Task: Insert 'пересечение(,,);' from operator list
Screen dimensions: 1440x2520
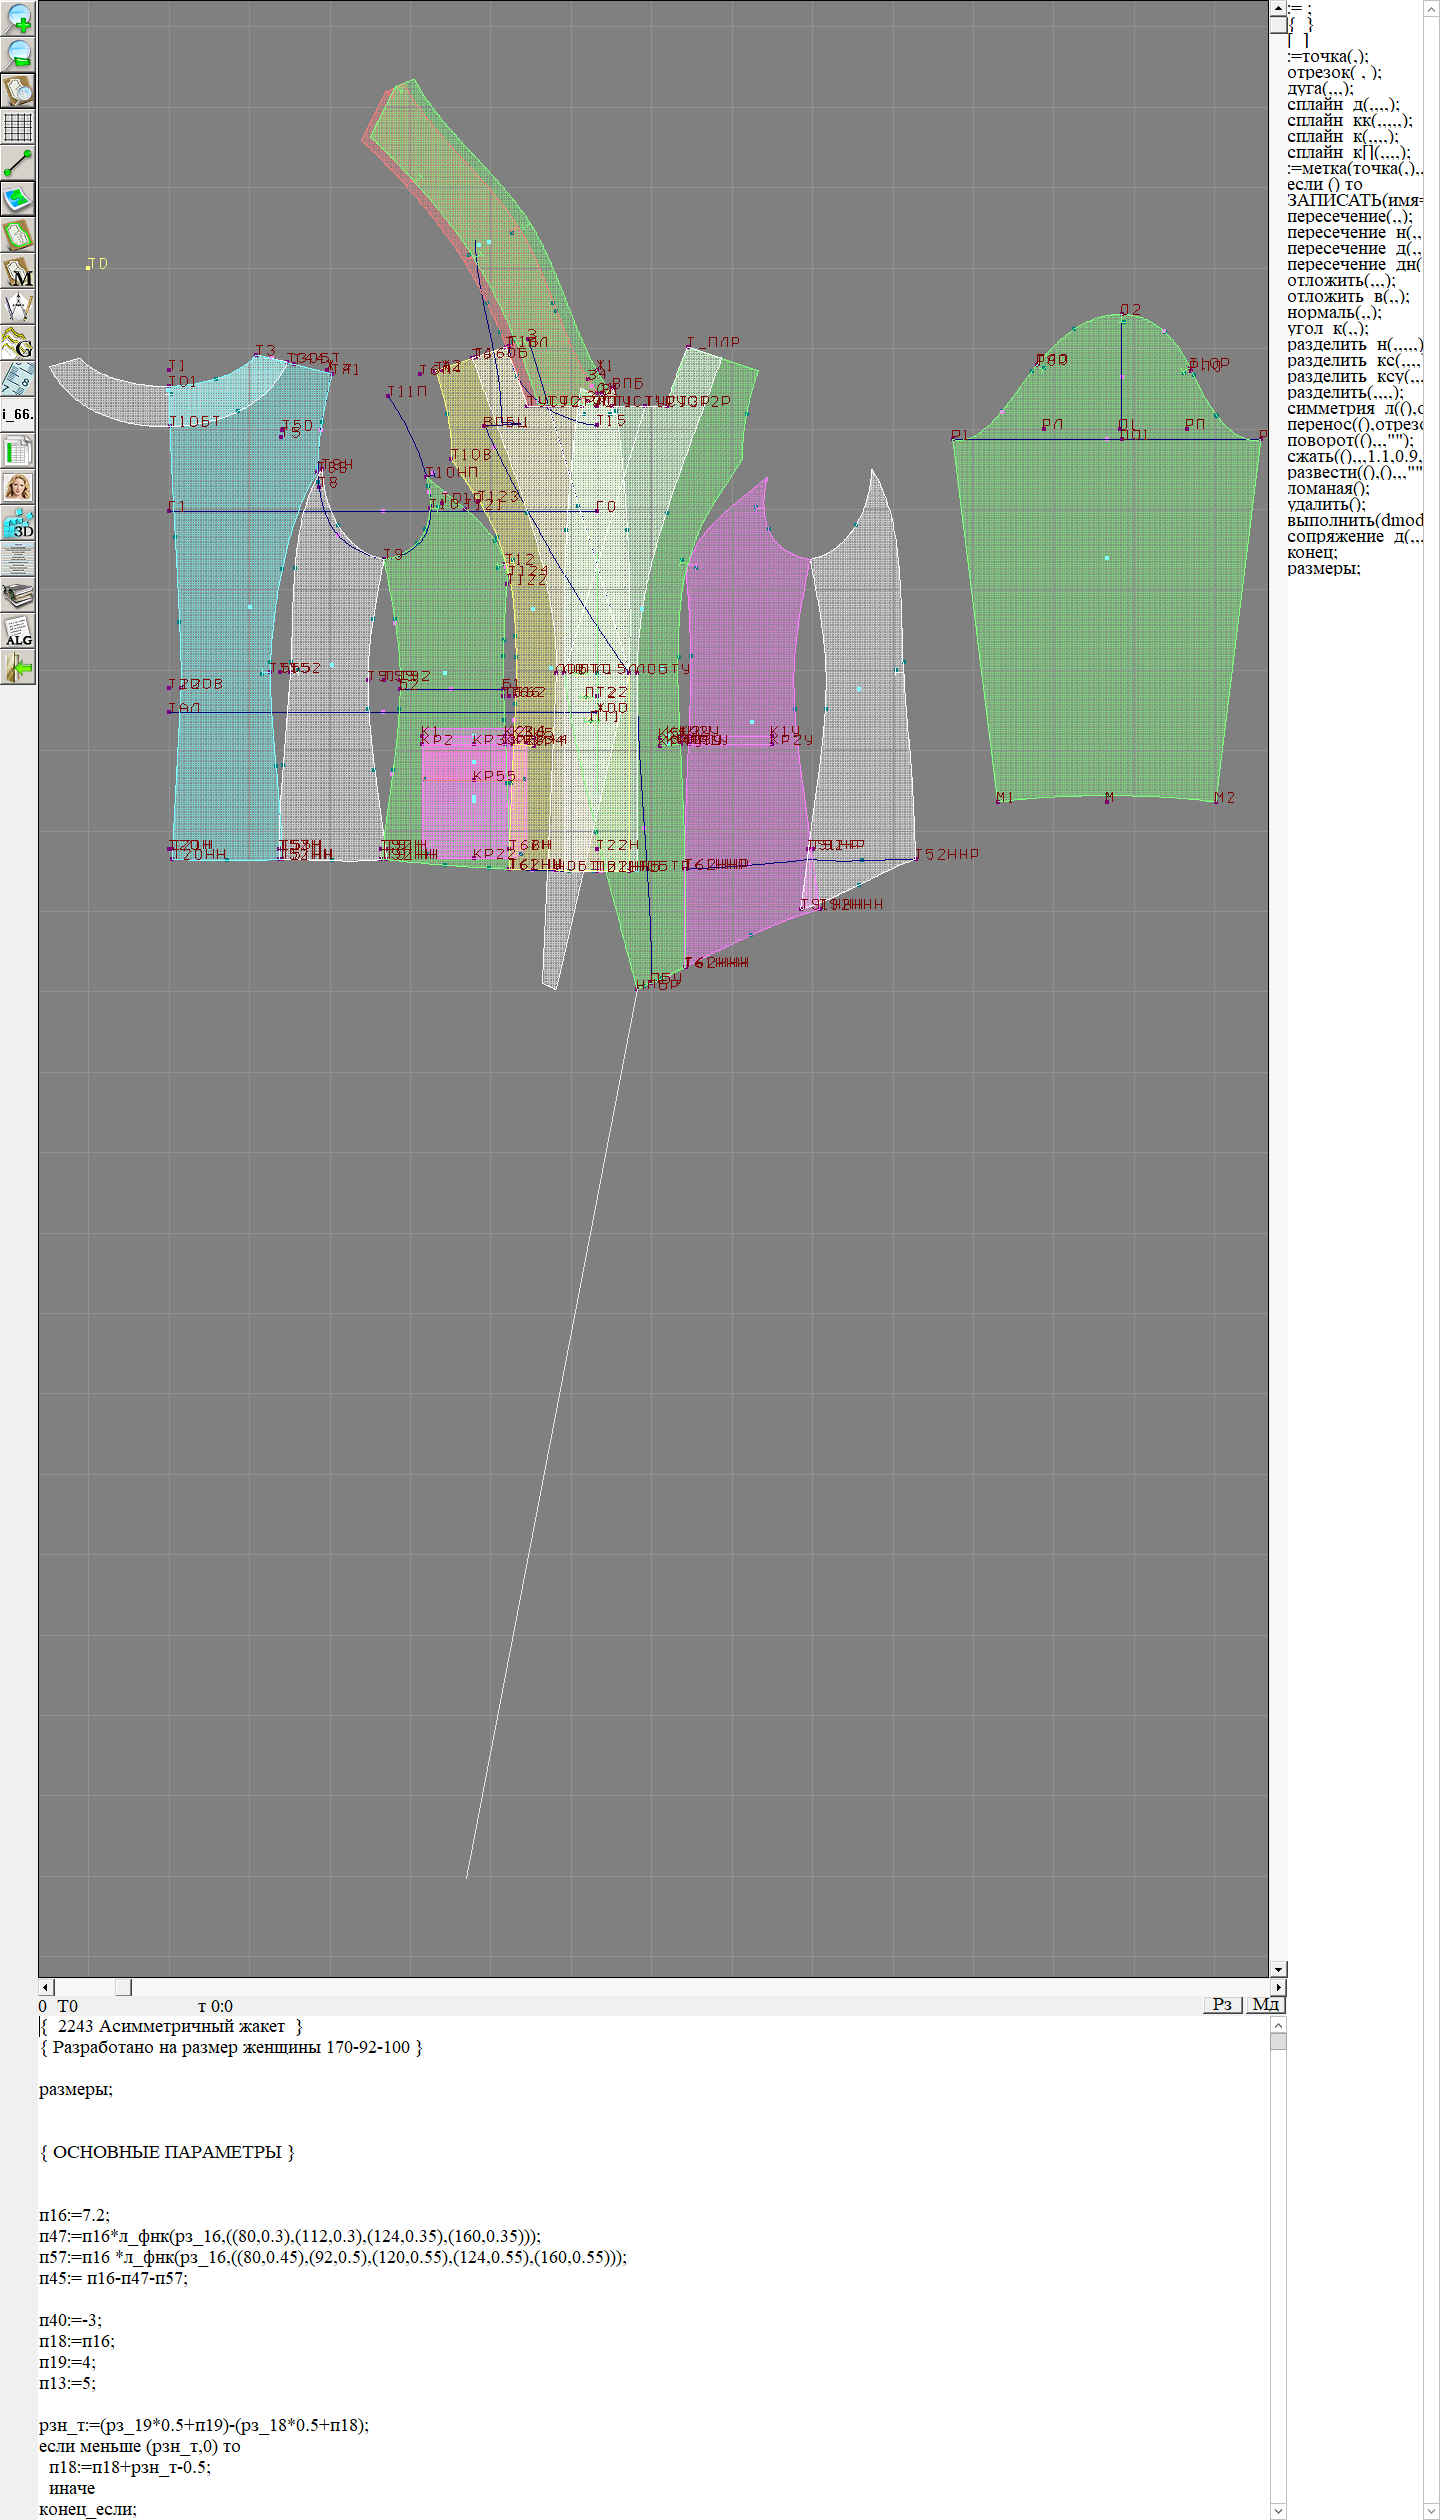Action: pos(1349,216)
